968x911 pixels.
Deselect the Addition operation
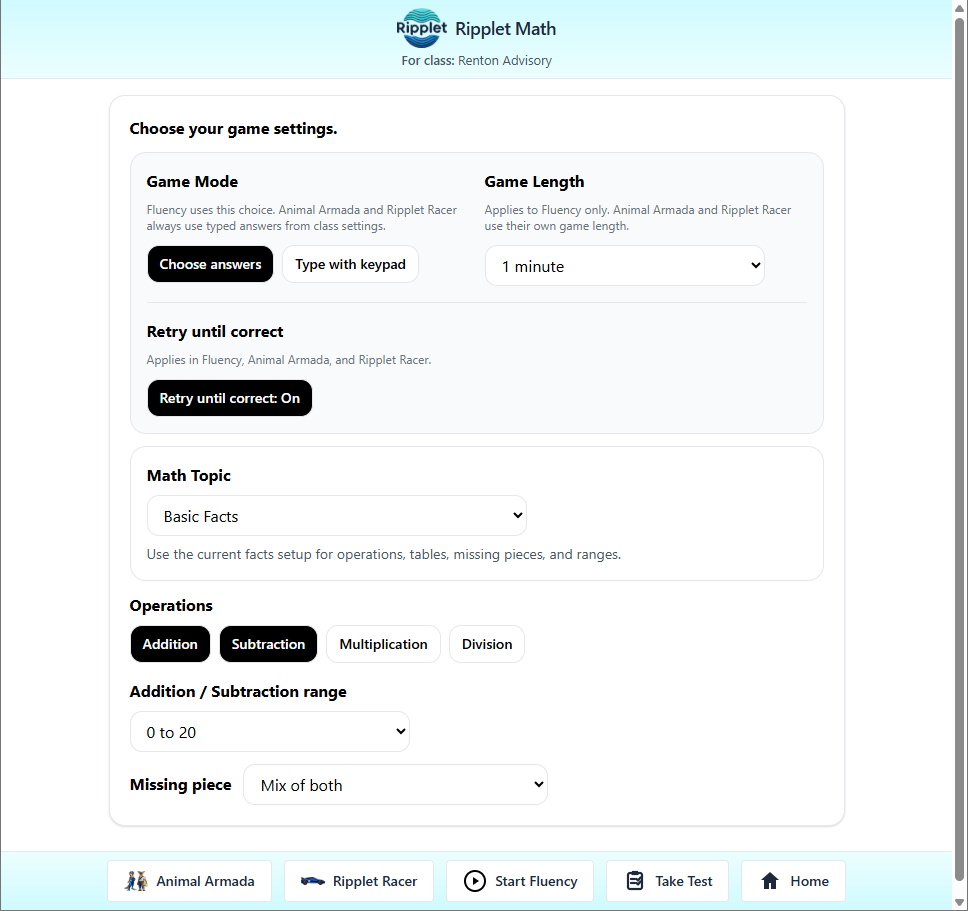(170, 644)
